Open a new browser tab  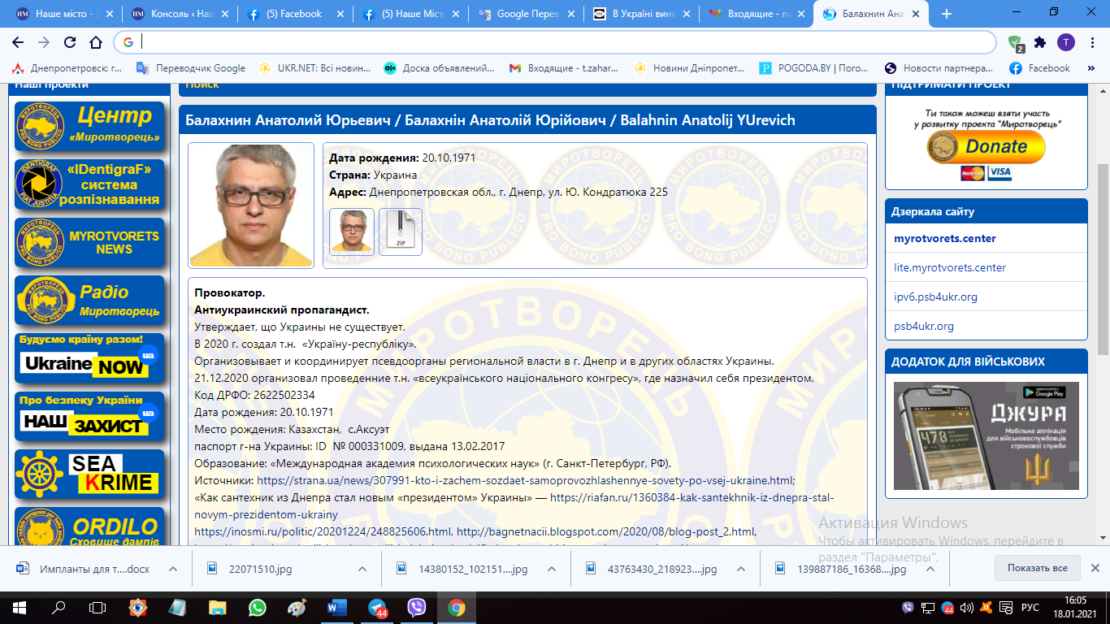946,13
